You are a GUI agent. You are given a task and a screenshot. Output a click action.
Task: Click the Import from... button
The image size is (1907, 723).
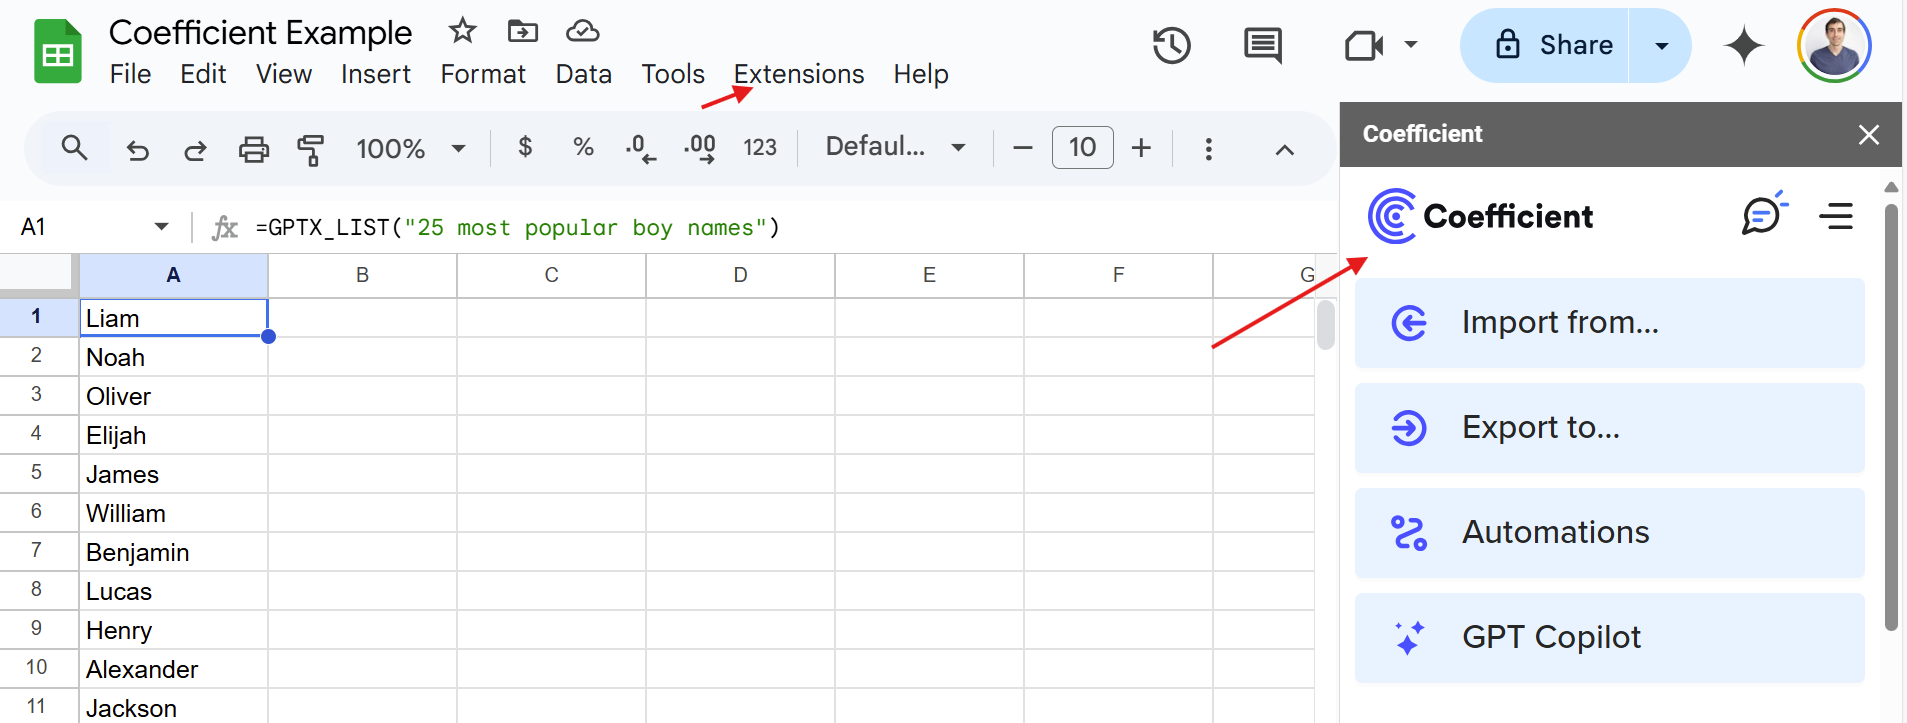click(1609, 323)
